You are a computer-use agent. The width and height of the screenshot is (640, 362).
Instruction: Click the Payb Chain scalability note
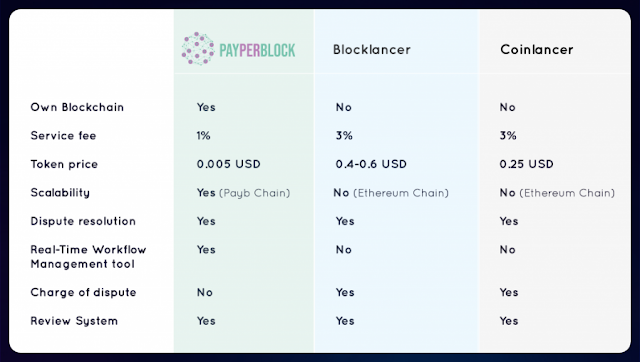coord(255,193)
